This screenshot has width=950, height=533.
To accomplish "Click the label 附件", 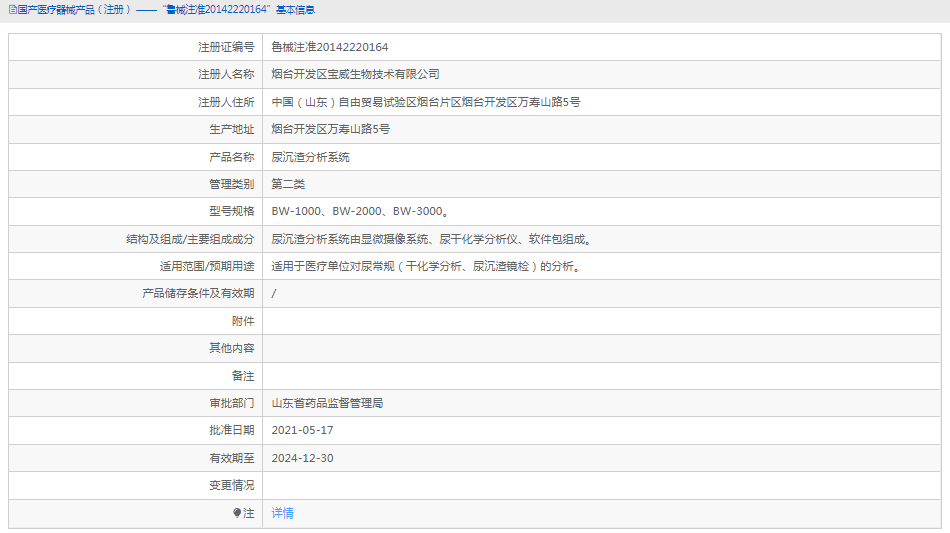I will (x=243, y=322).
